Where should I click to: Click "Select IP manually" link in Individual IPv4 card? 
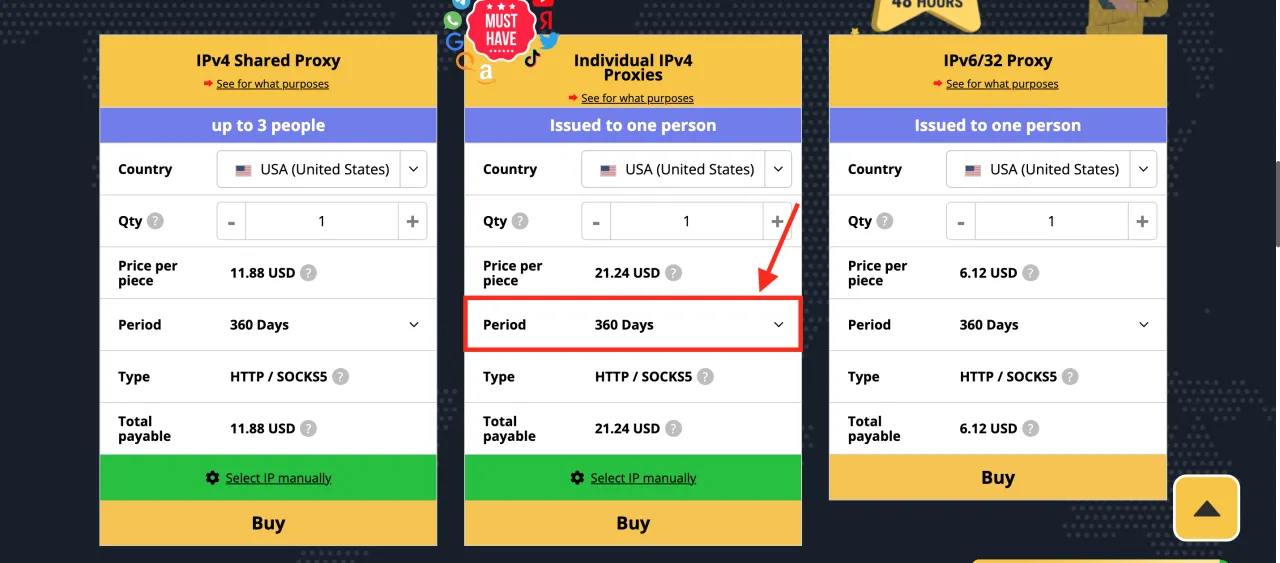pos(643,478)
